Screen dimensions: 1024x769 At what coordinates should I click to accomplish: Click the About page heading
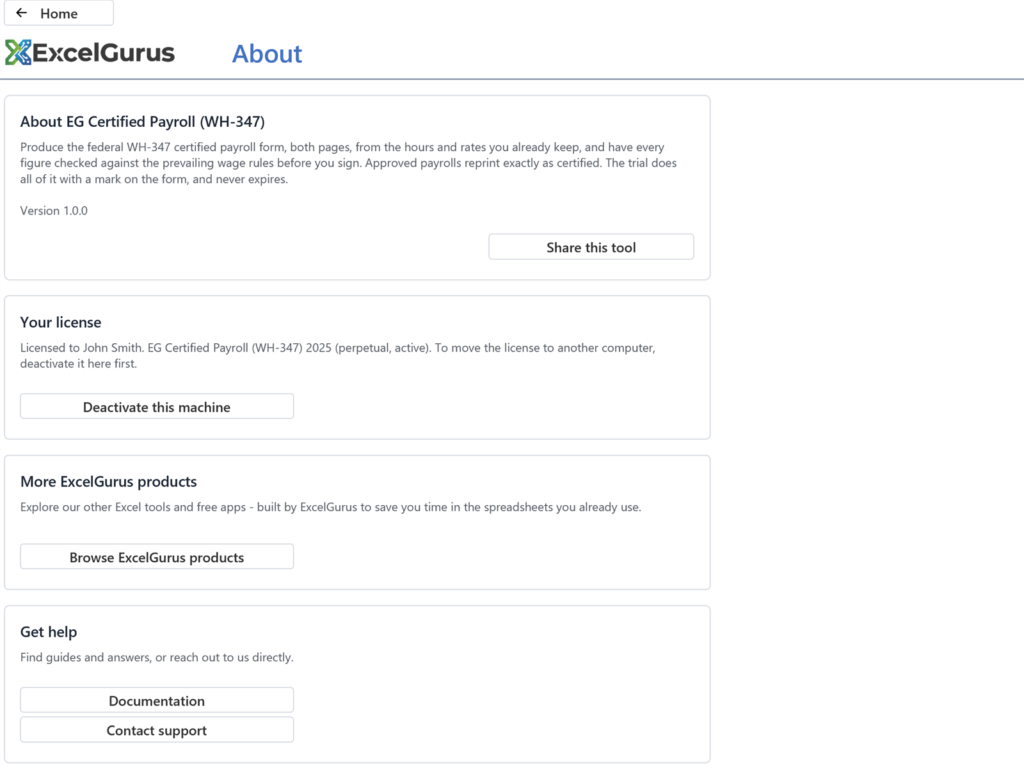267,54
